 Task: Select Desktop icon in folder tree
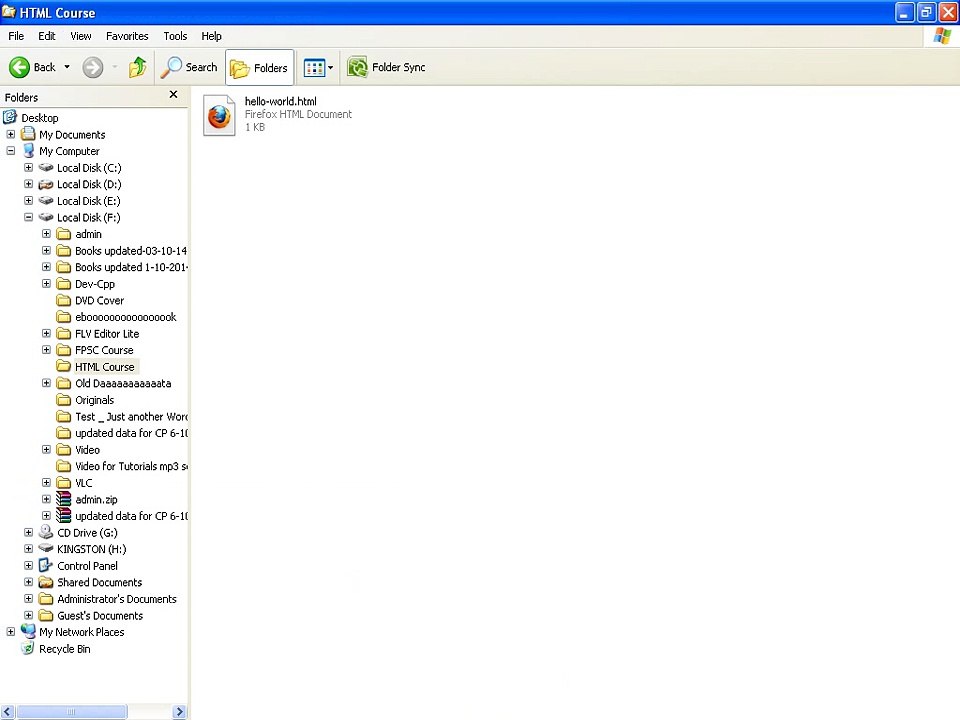[10, 117]
